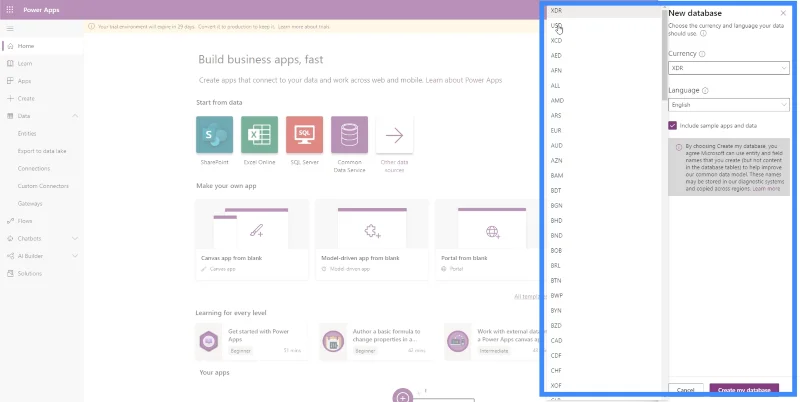Select XDR highlighted currency list entry
This screenshot has width=800, height=402.
604,11
